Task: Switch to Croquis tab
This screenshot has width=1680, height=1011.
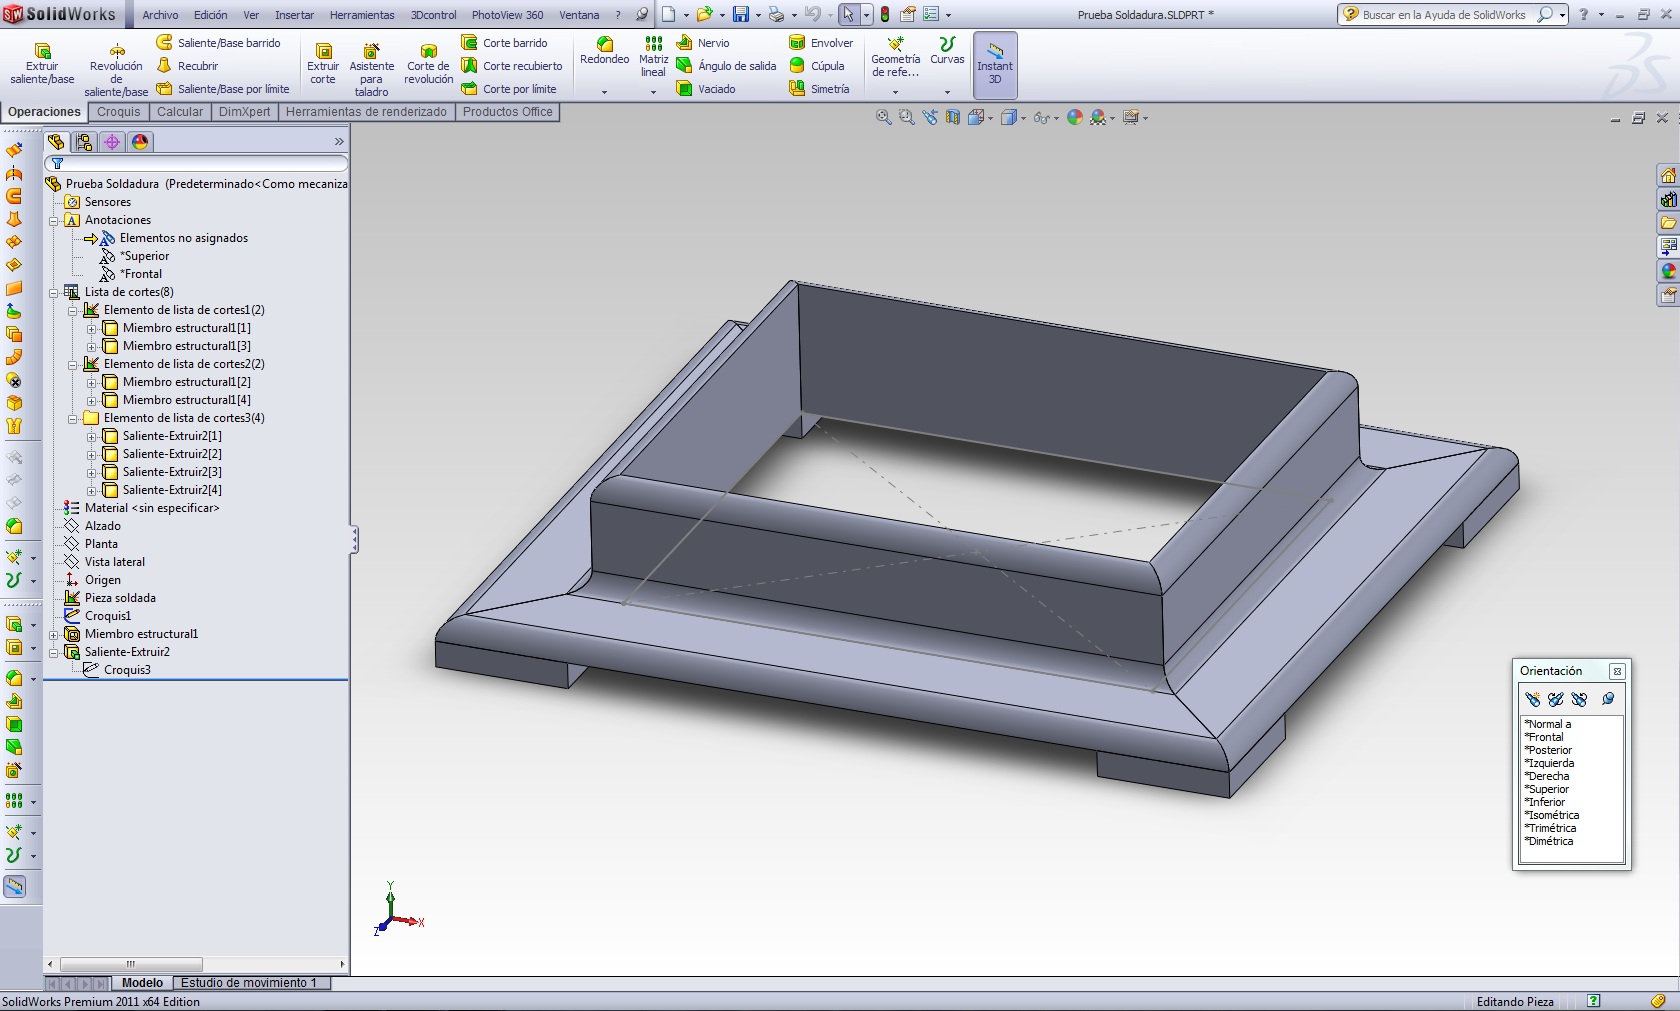Action: point(118,112)
